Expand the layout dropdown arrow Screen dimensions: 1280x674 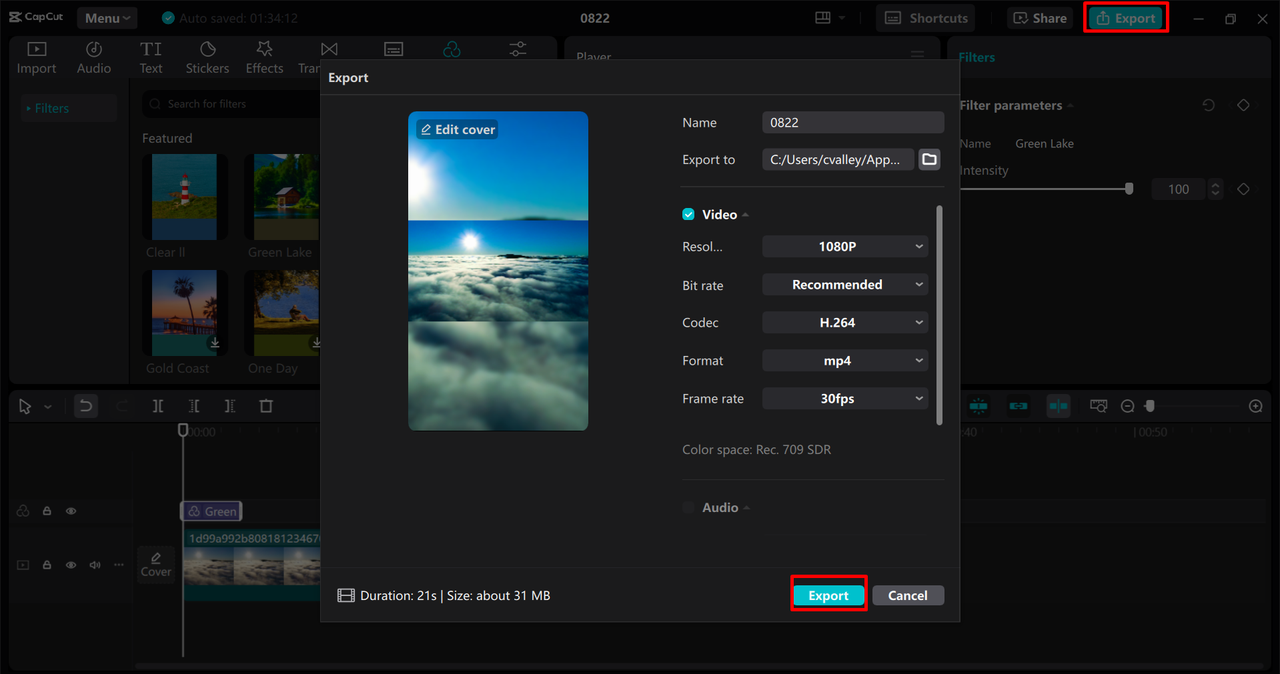click(x=842, y=18)
